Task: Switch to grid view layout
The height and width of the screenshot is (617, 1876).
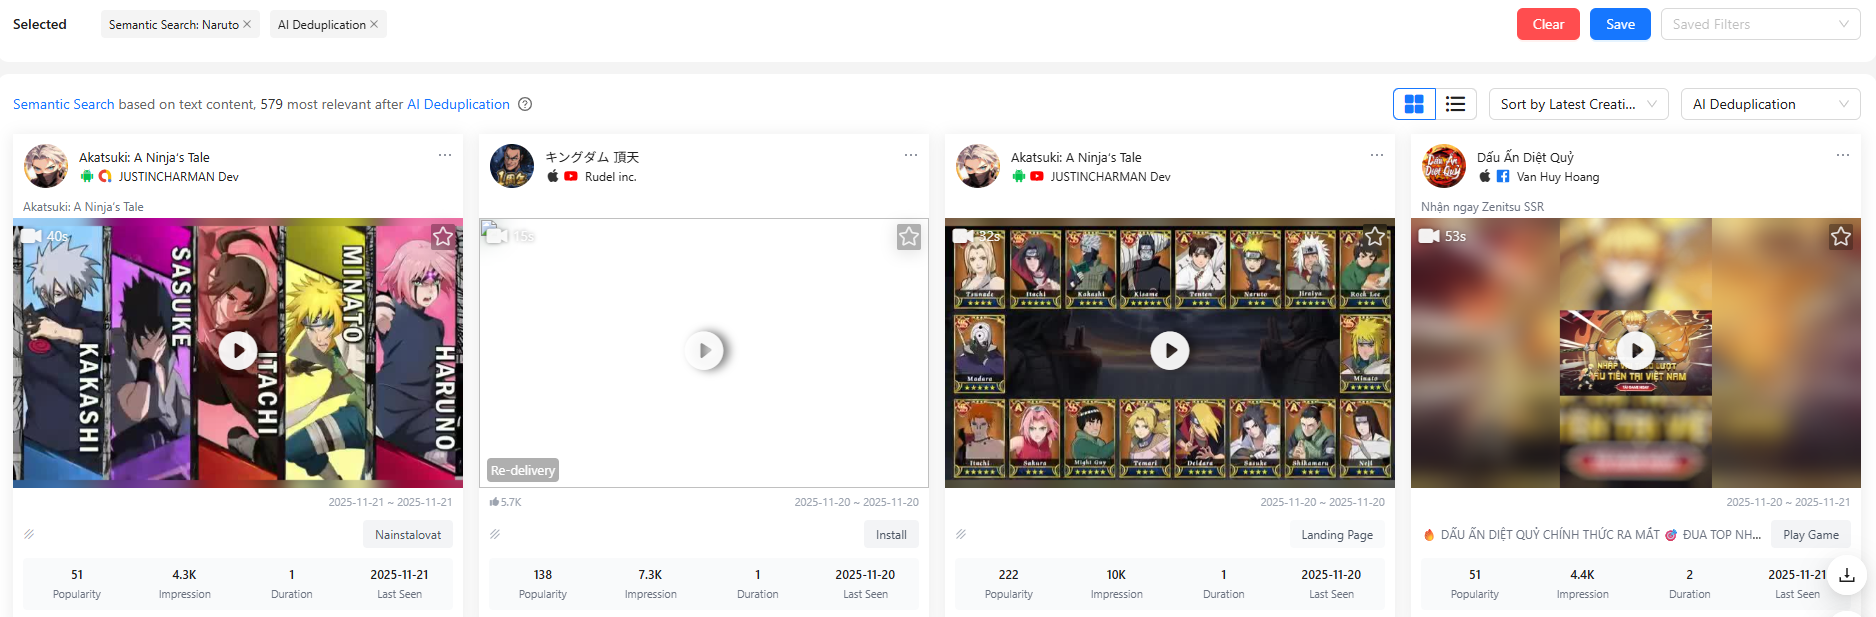Action: (x=1414, y=104)
